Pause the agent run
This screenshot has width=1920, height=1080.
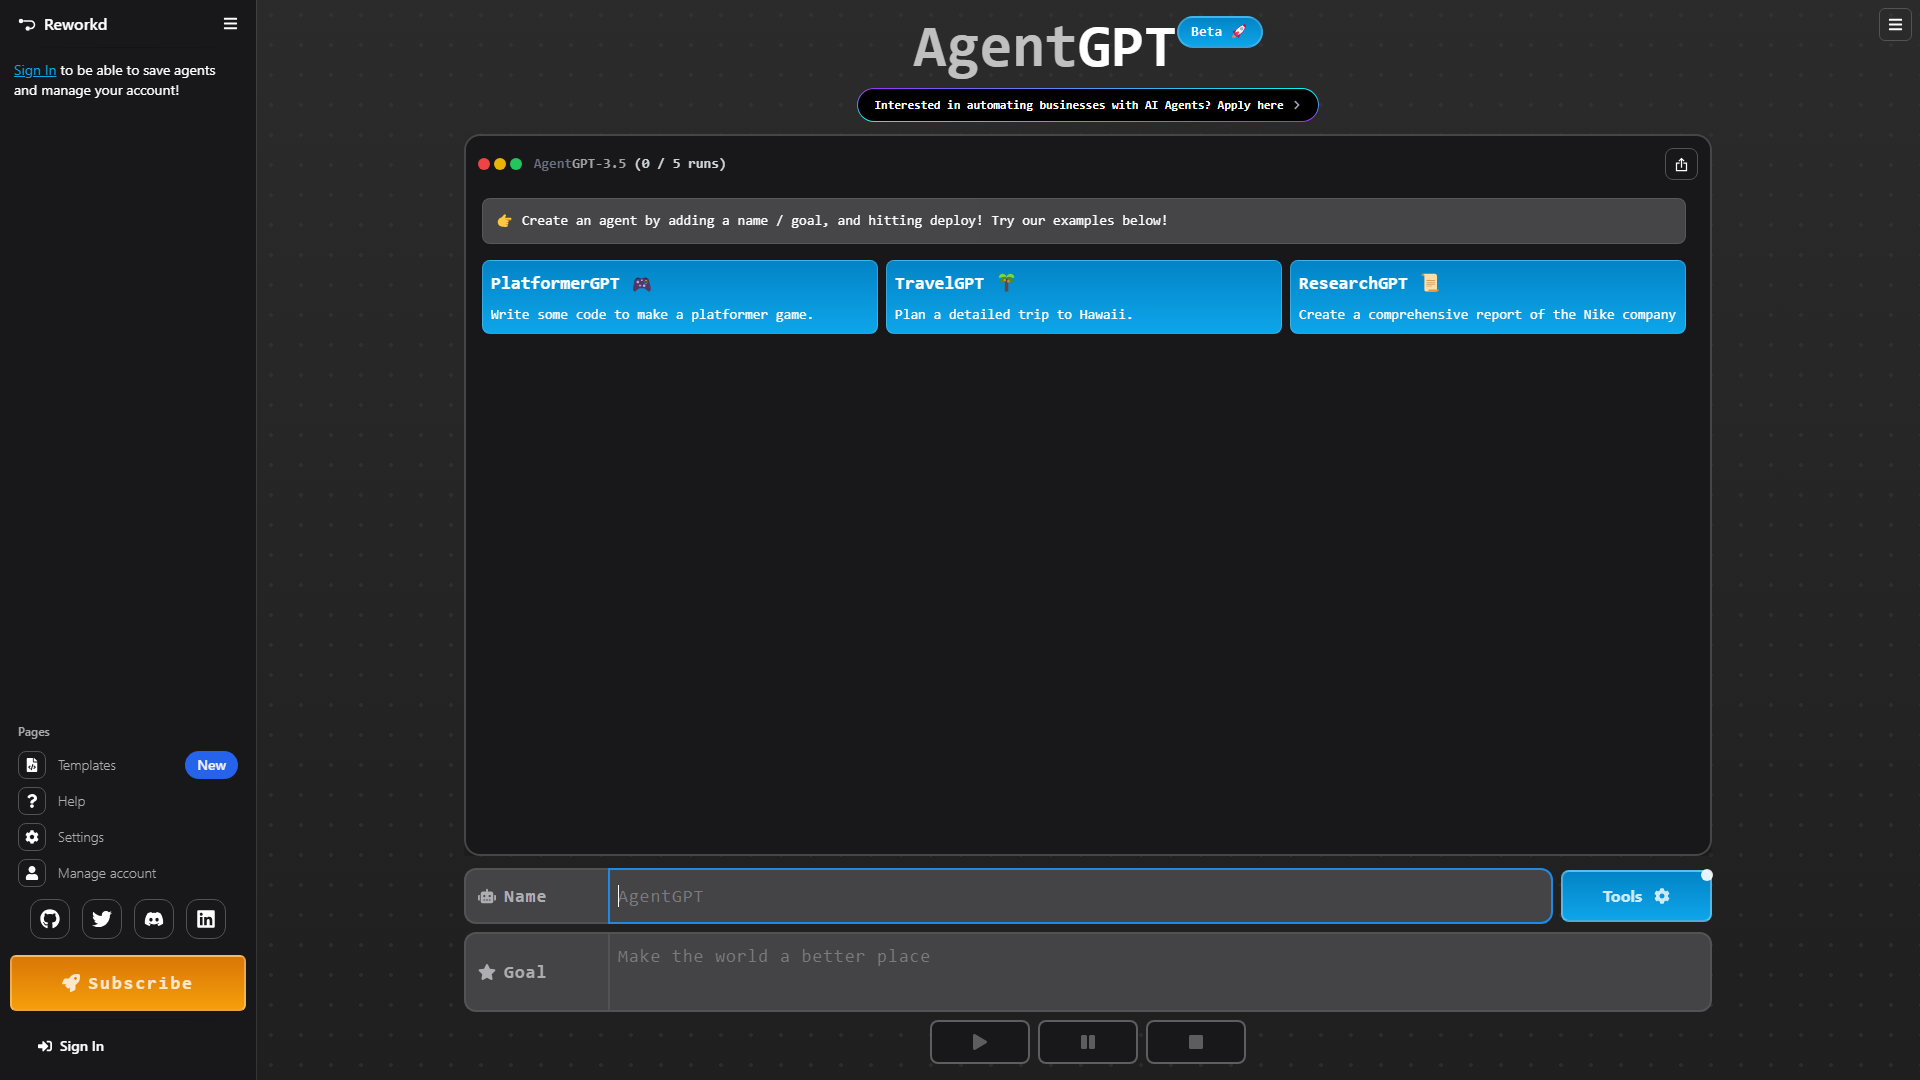pos(1088,1042)
